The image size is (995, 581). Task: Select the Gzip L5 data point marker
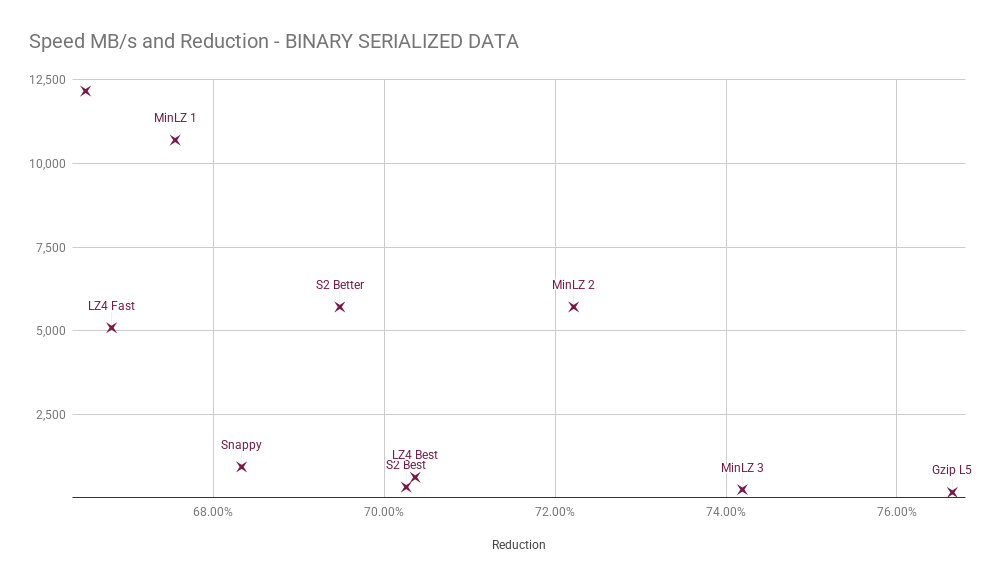(952, 492)
